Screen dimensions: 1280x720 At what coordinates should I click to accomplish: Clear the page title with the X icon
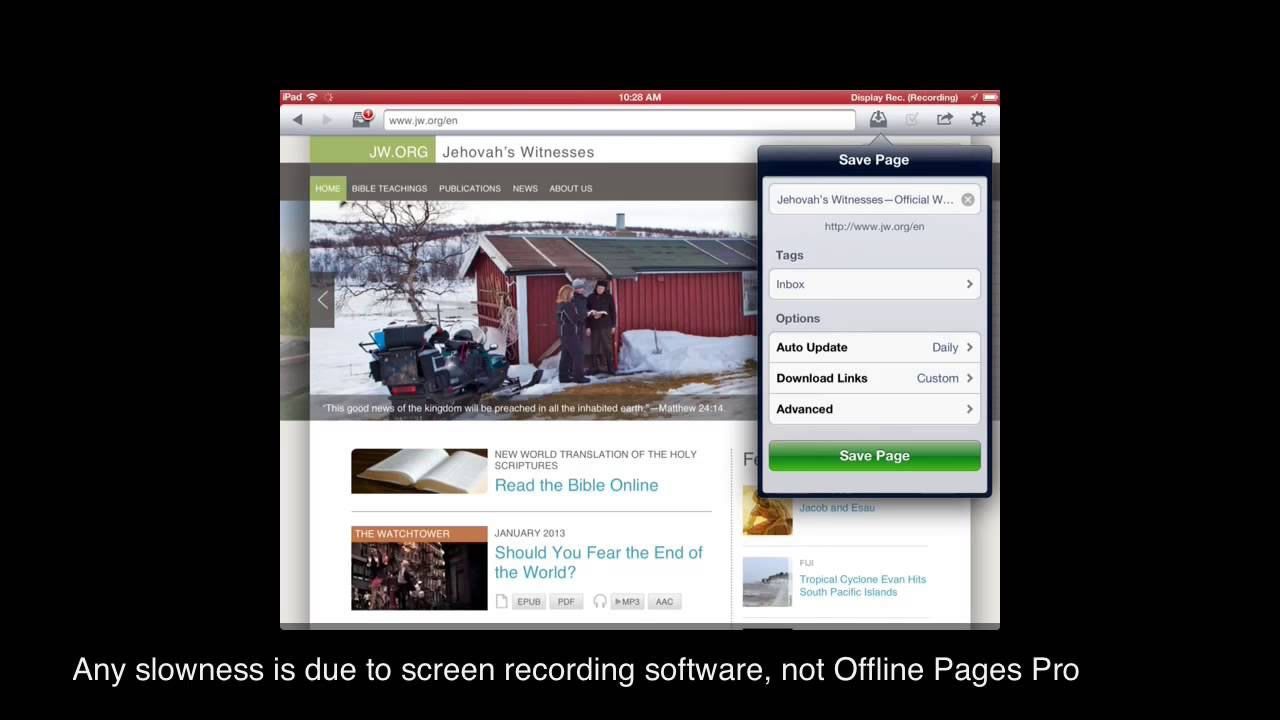[968, 200]
